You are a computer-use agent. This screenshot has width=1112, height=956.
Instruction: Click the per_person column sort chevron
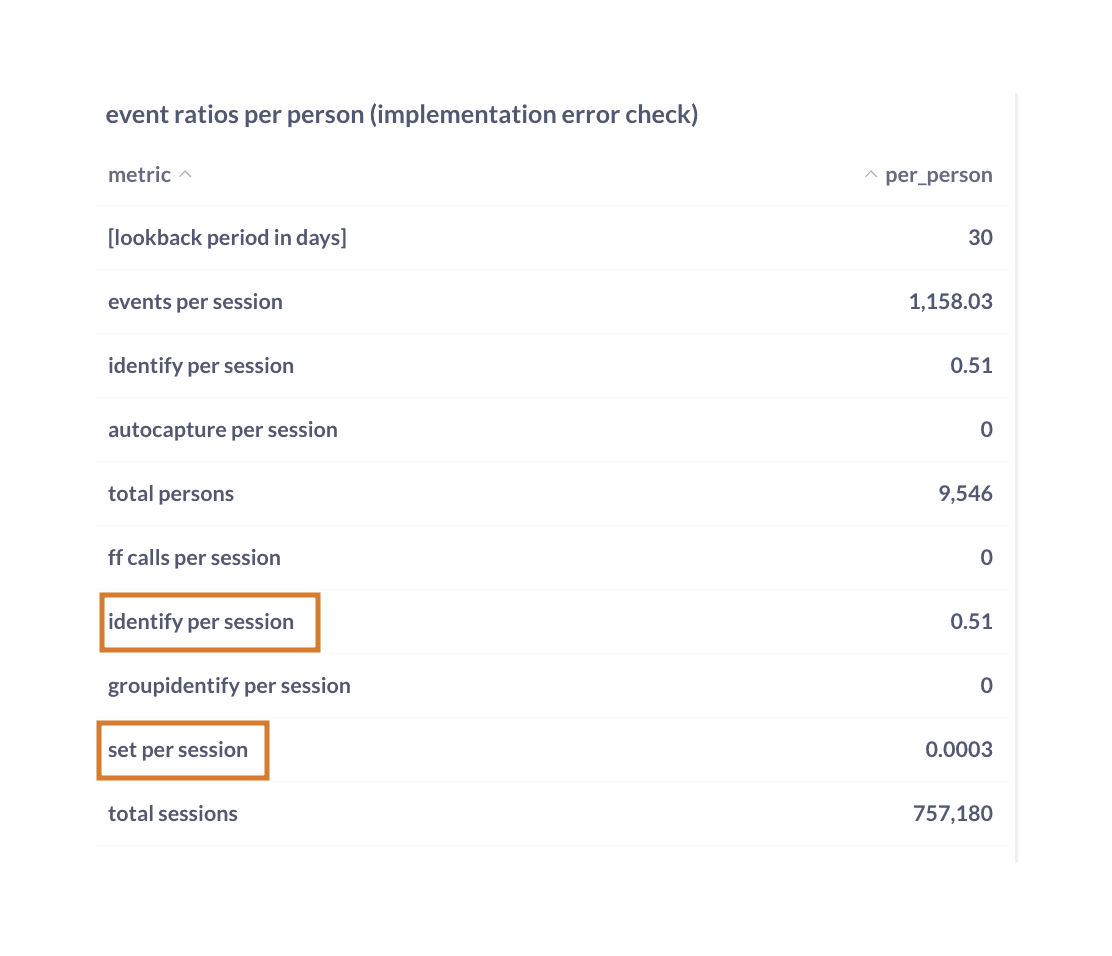870,174
